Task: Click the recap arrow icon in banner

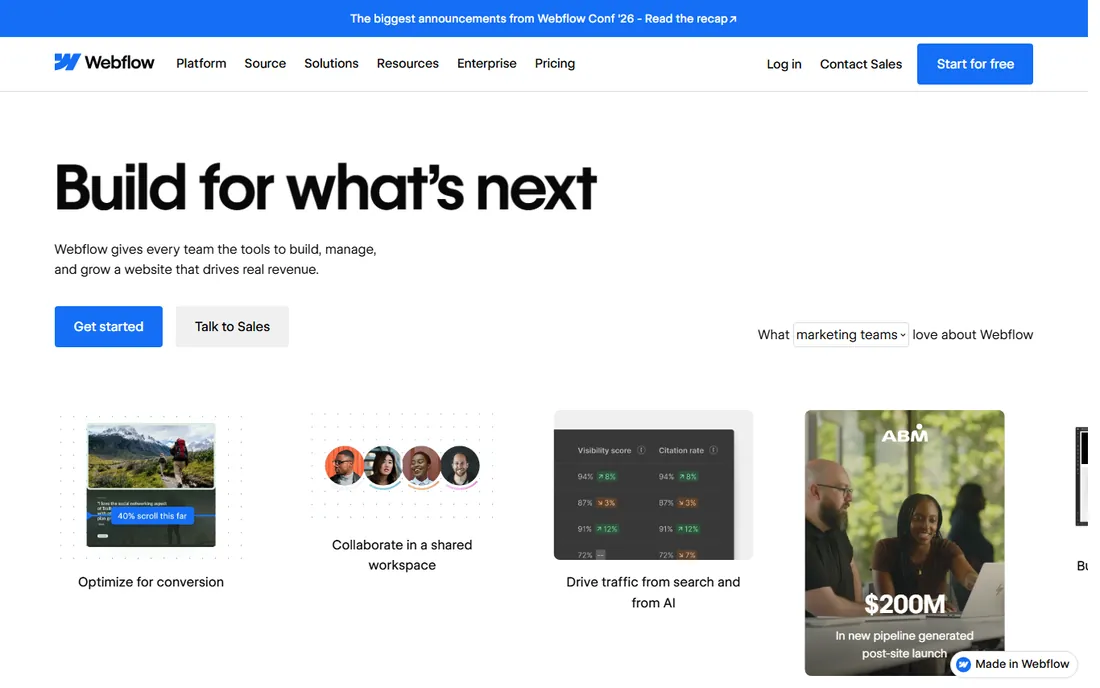Action: tap(733, 19)
